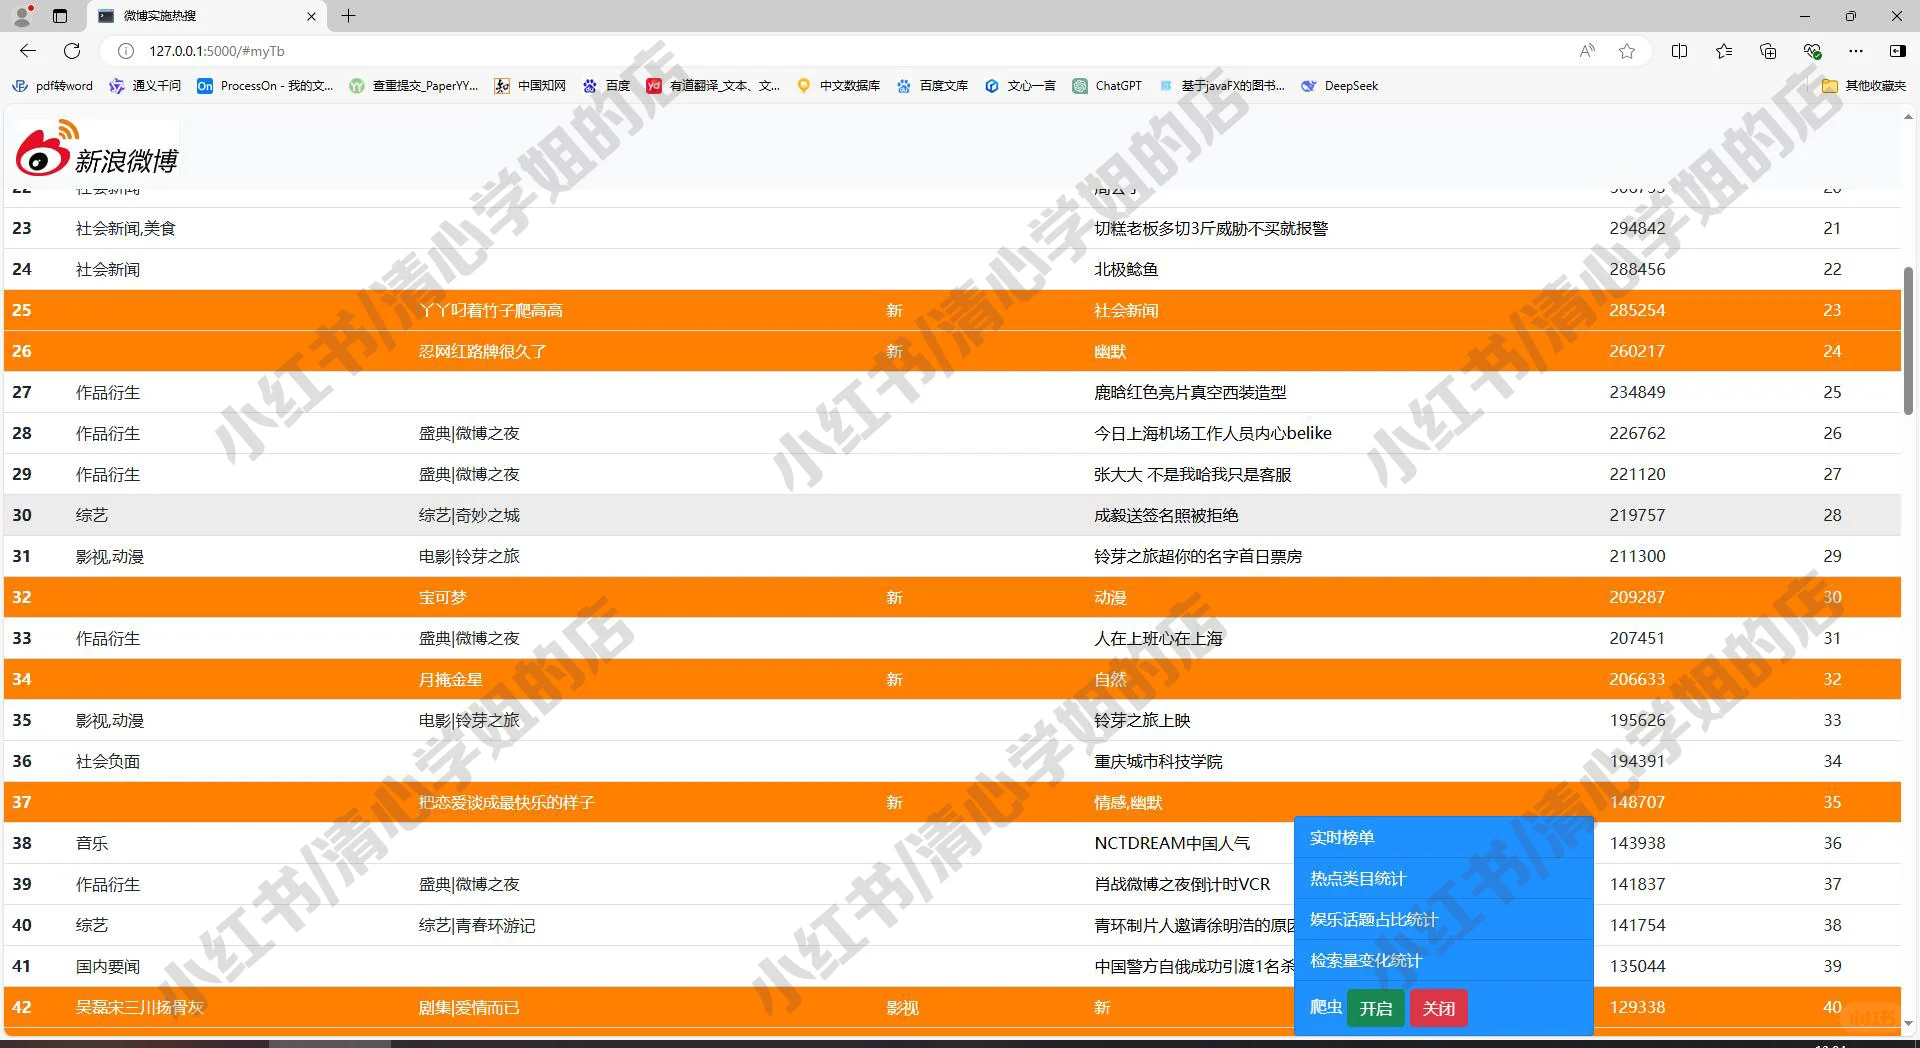Open the Copilot sidebar icon

click(x=1896, y=51)
